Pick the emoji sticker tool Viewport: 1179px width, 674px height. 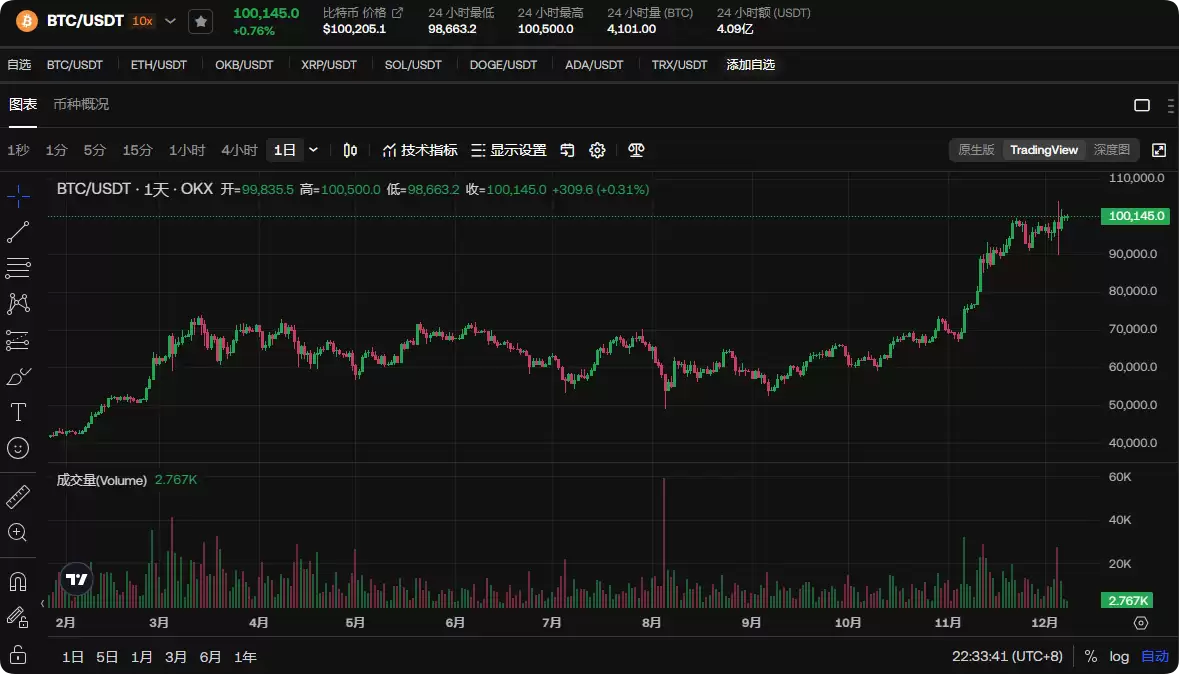point(18,448)
